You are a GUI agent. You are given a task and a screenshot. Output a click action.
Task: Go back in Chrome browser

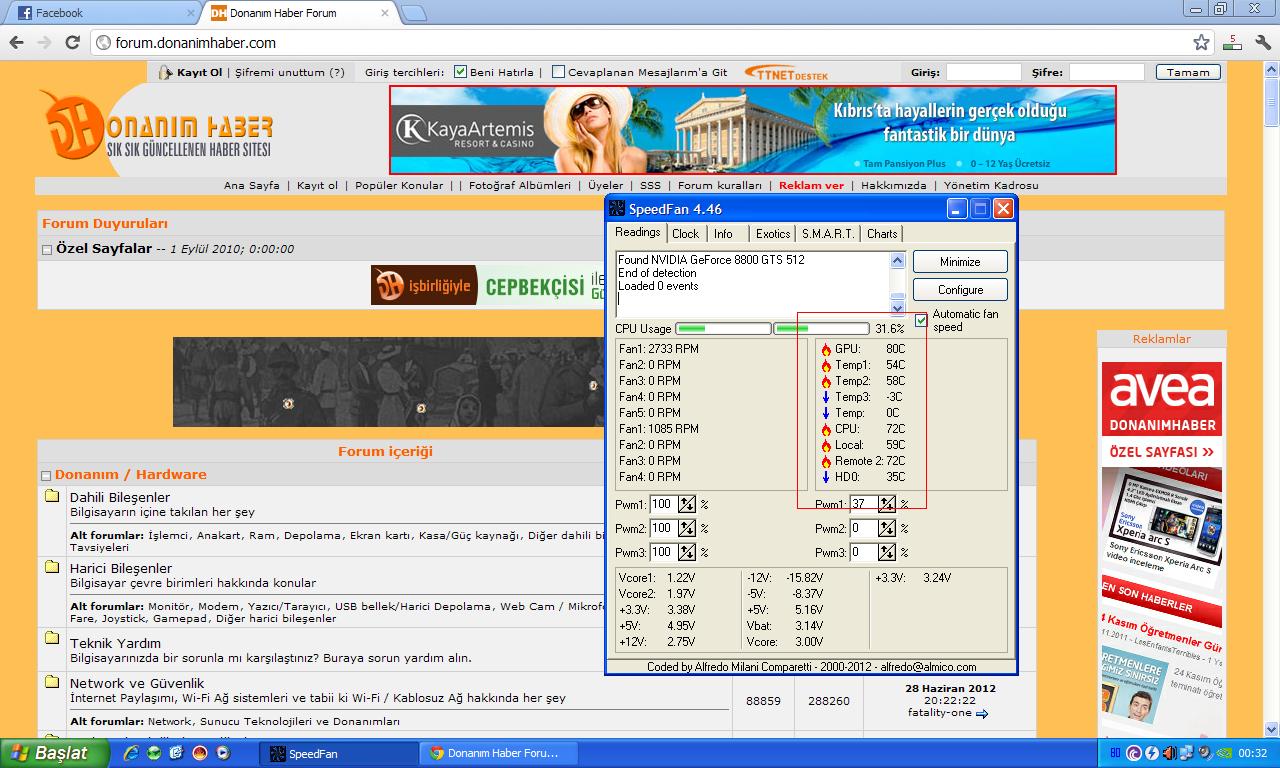[16, 42]
